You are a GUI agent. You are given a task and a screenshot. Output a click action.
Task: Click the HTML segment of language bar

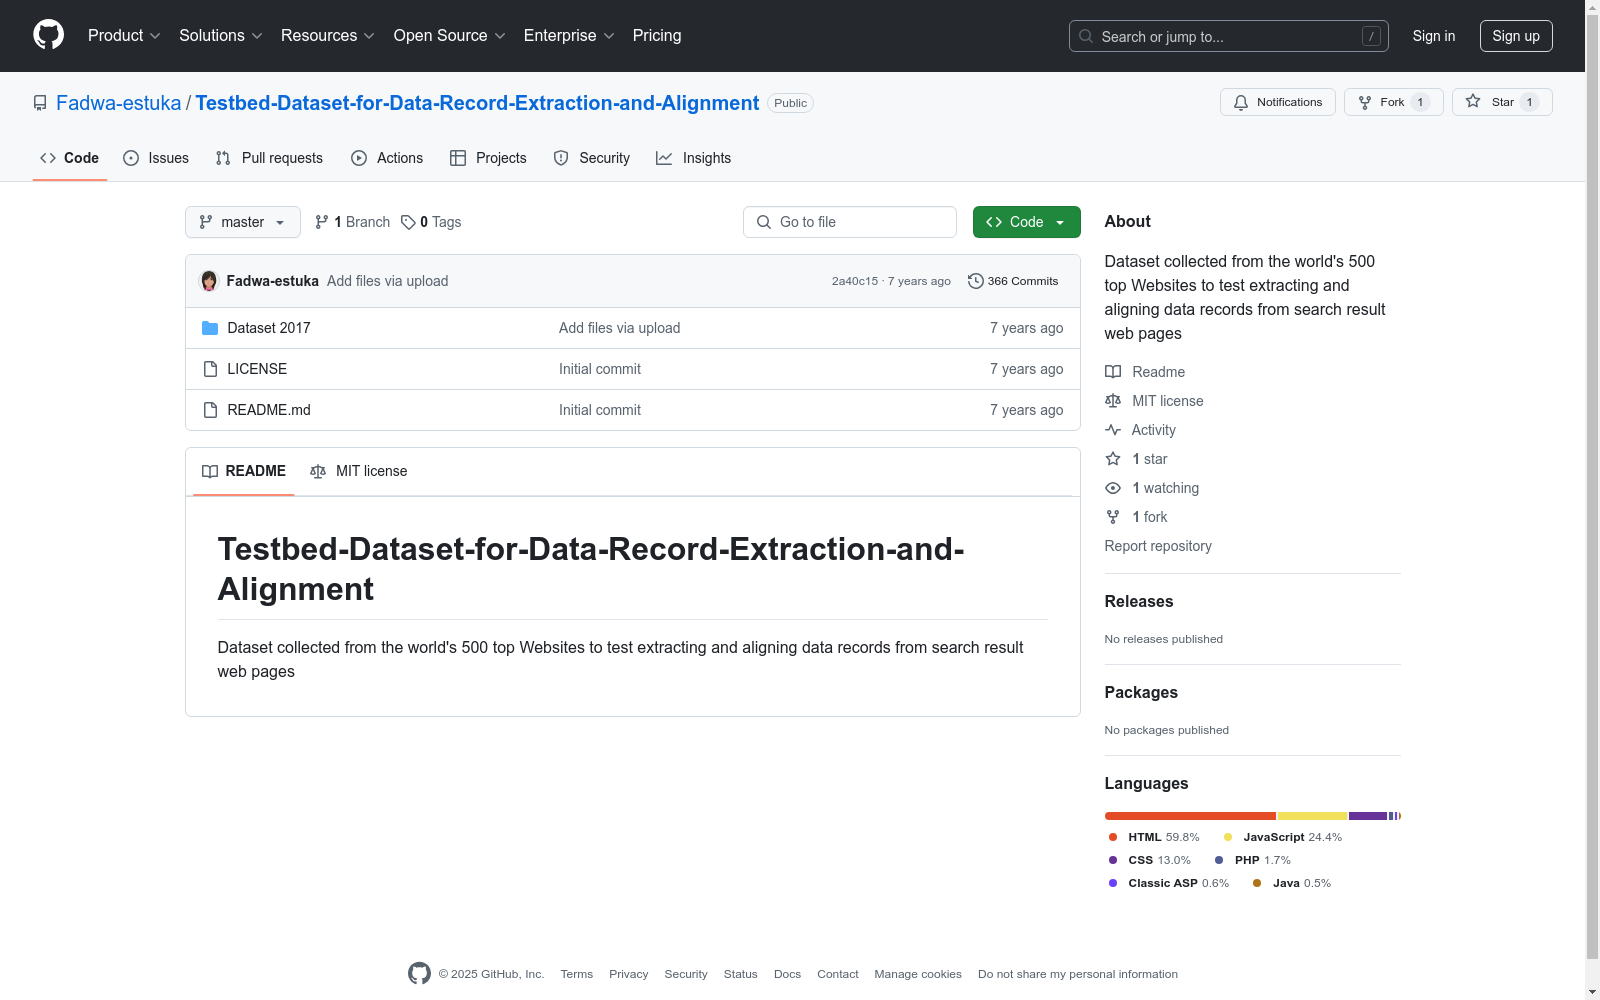coord(1190,816)
